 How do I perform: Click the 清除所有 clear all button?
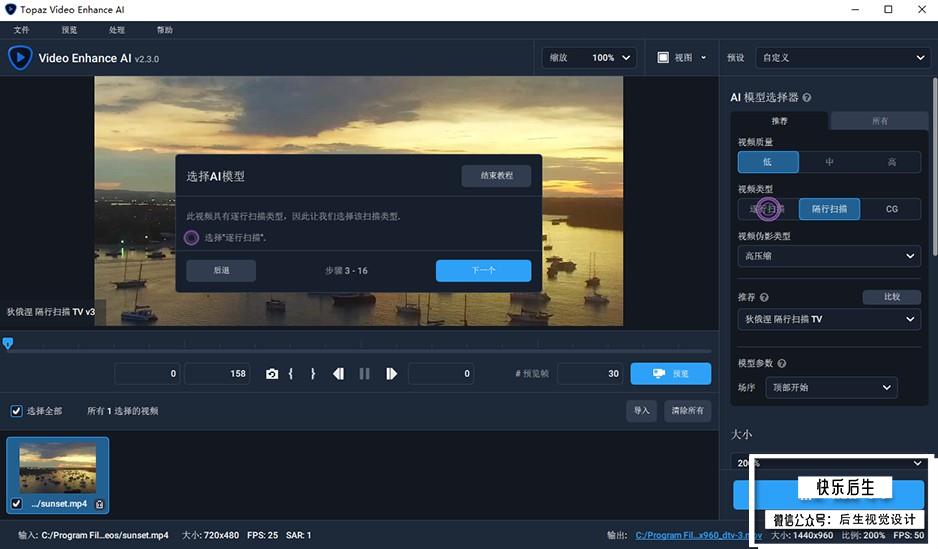pos(687,411)
